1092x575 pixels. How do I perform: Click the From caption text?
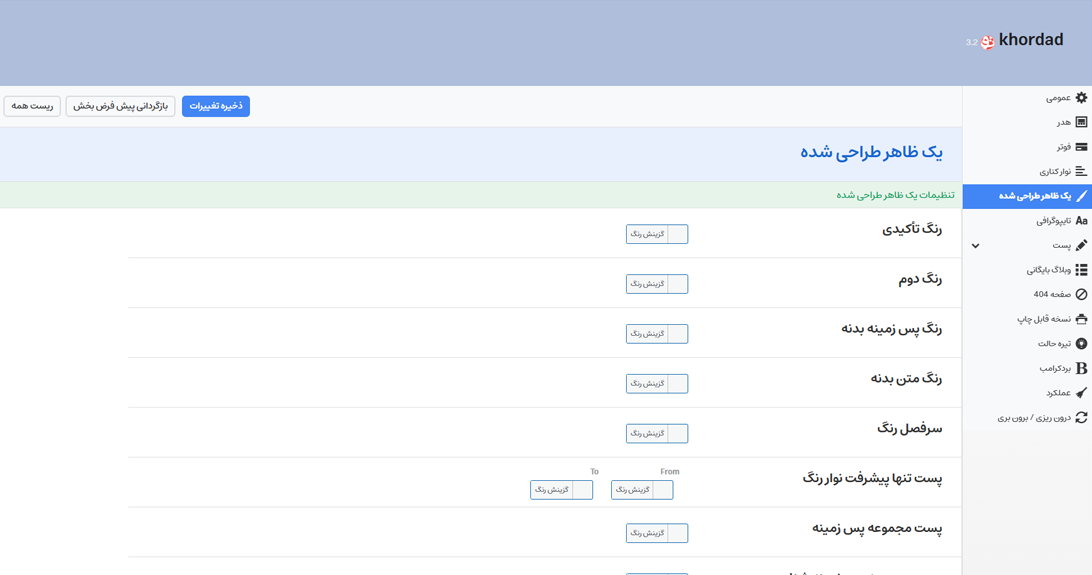670,471
